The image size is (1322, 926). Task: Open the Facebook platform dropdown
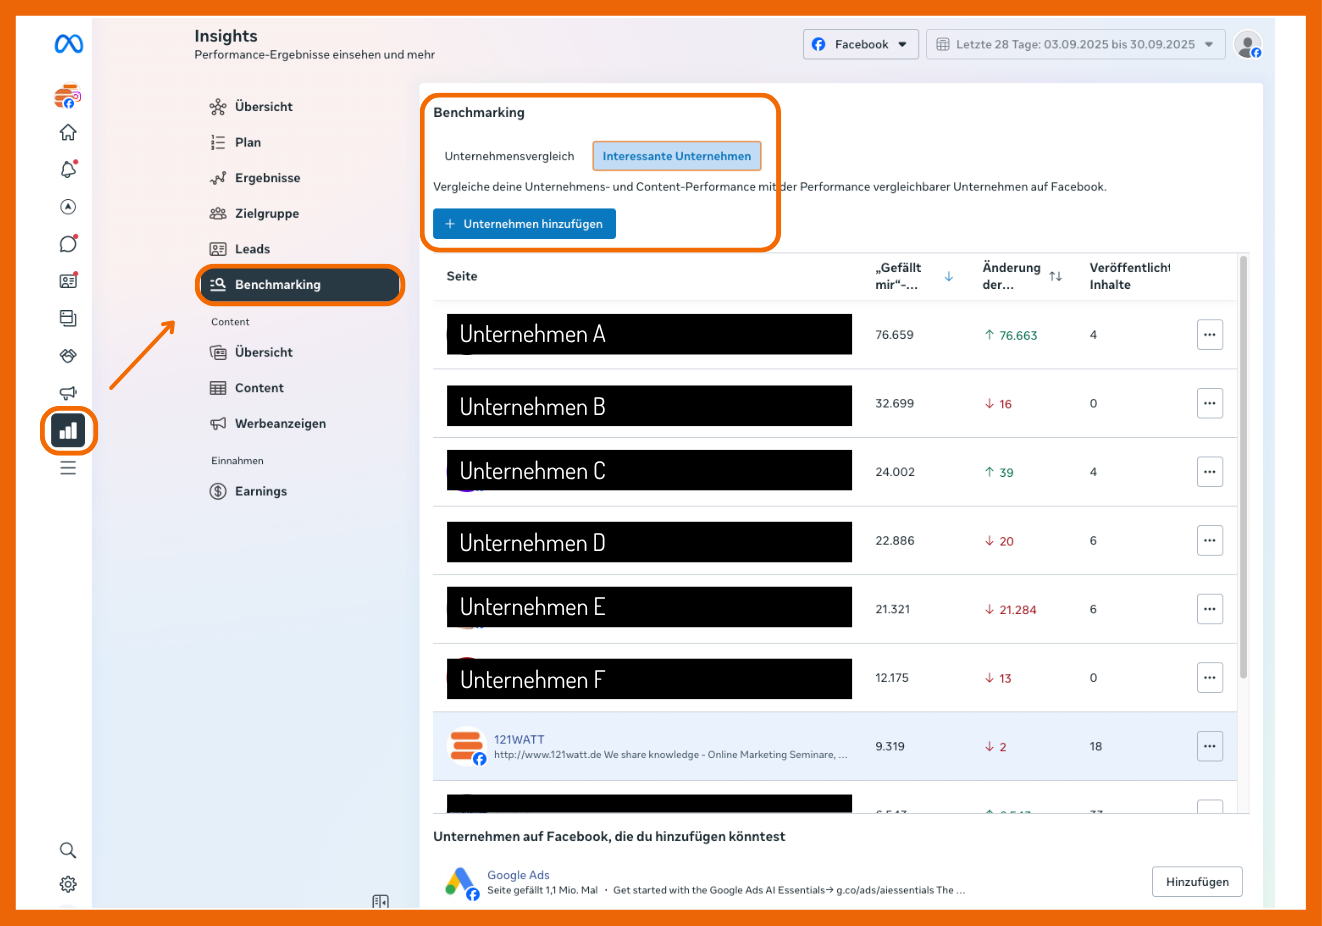tap(860, 44)
